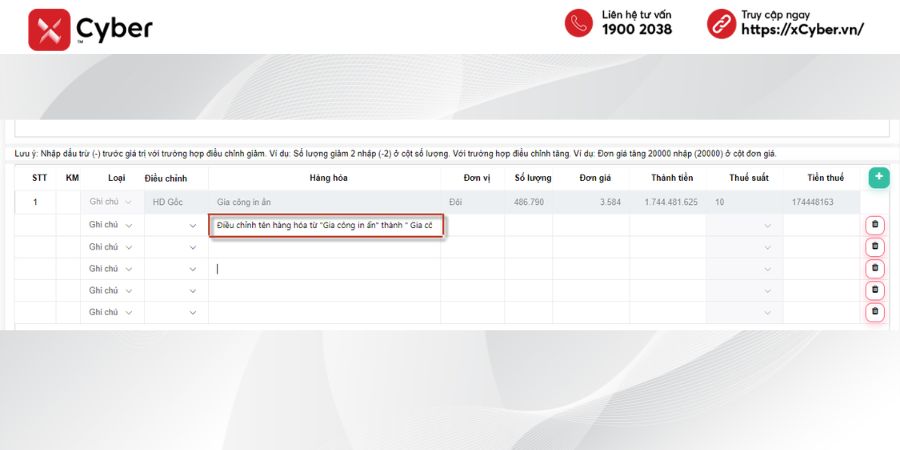Click quantity value 486.790
This screenshot has height=450, width=900.
529,202
